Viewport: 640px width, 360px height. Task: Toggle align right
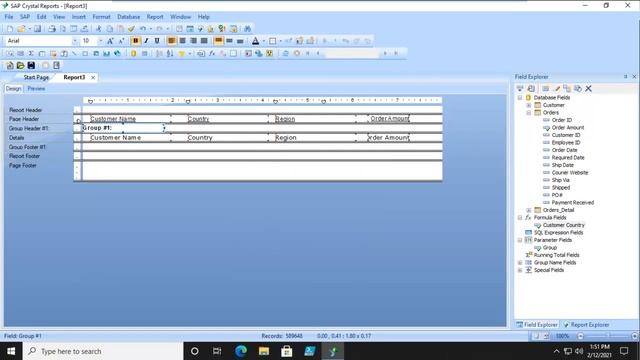(193, 41)
